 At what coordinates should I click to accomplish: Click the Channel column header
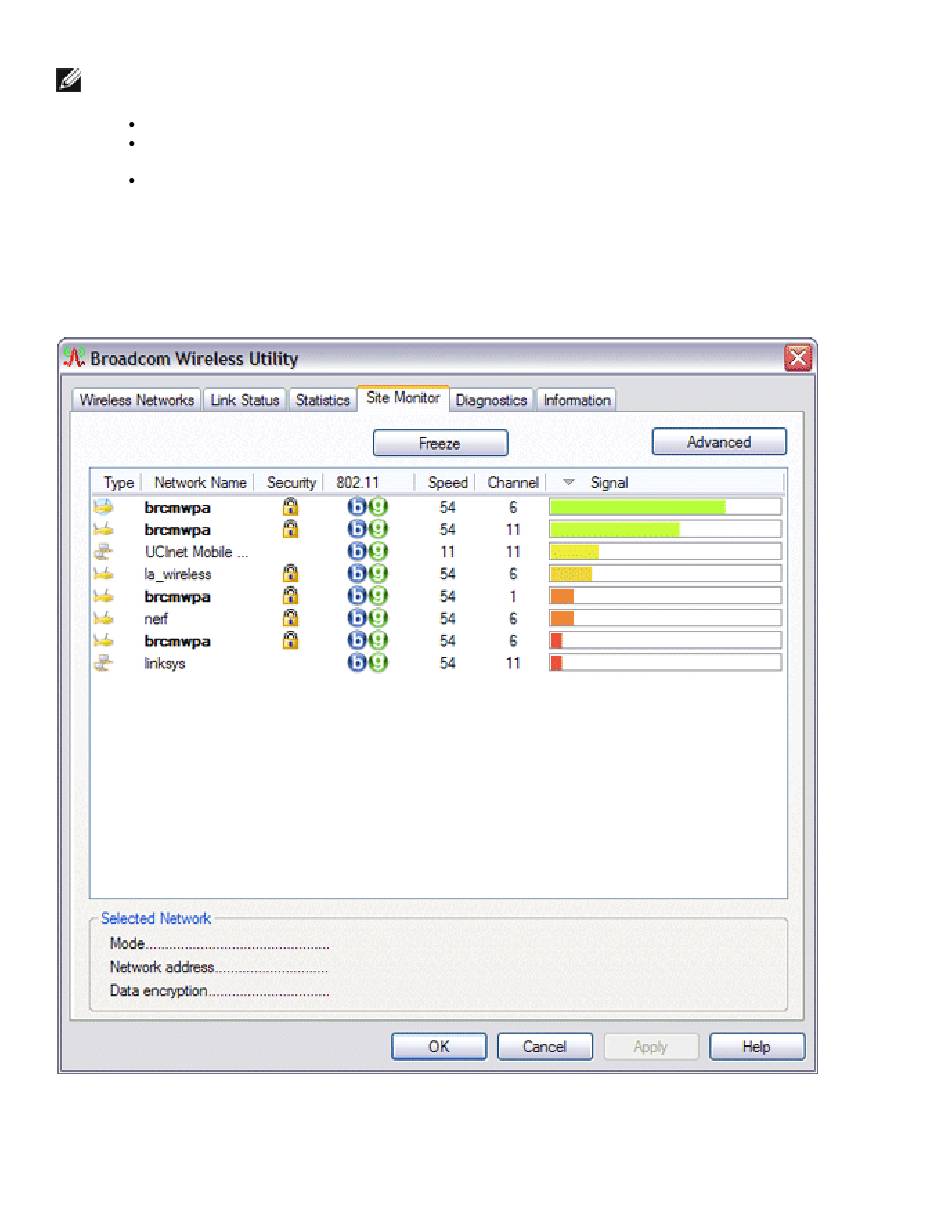point(512,483)
